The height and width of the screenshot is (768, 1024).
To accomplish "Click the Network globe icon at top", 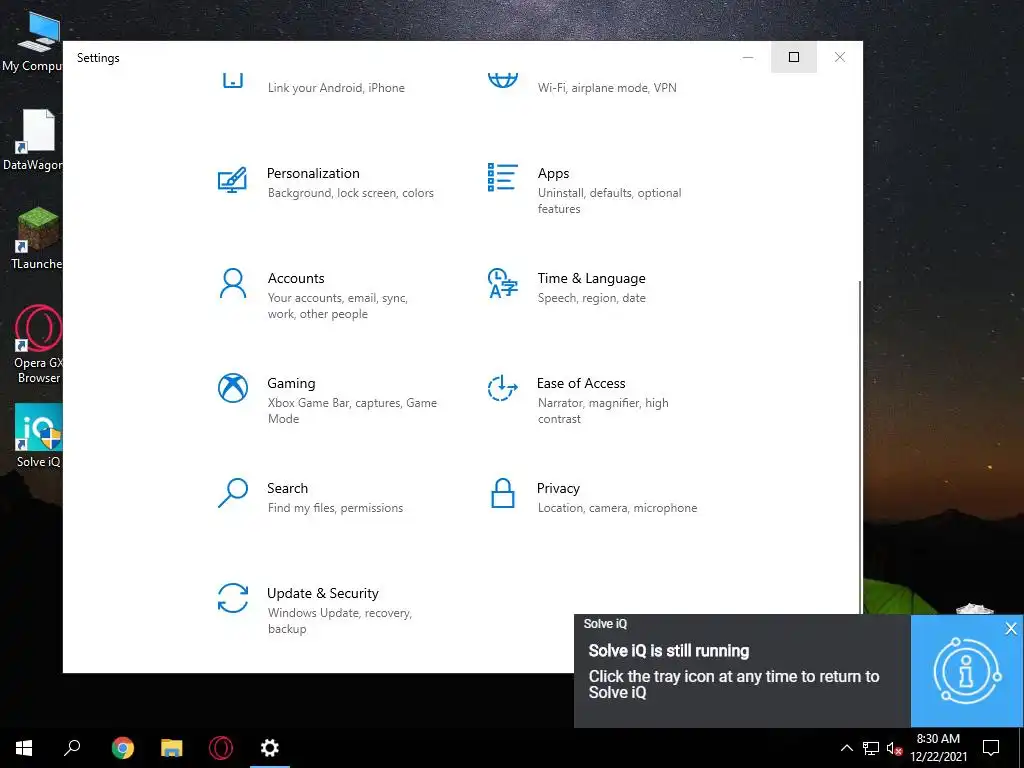I will pos(502,80).
